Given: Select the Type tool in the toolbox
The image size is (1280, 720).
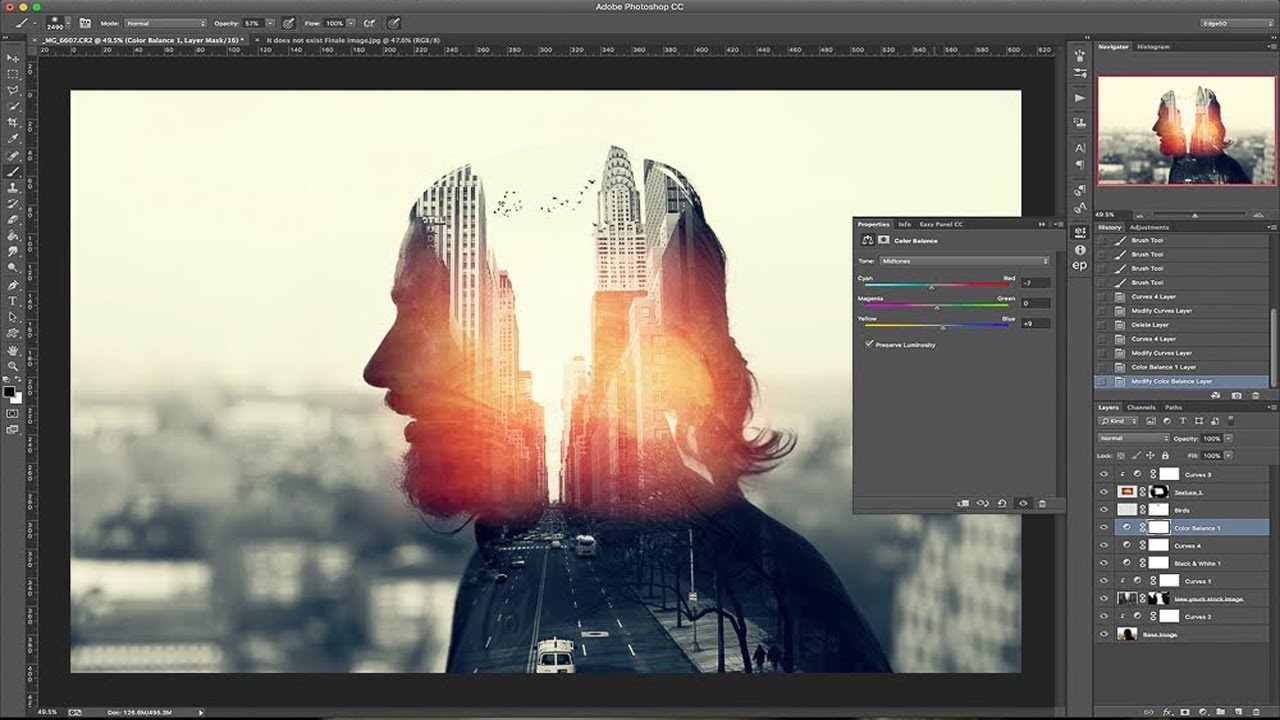Looking at the screenshot, I should (13, 300).
